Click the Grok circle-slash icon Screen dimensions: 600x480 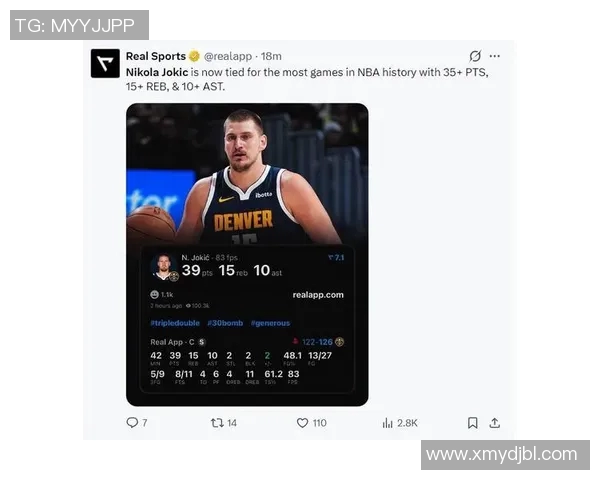475,56
